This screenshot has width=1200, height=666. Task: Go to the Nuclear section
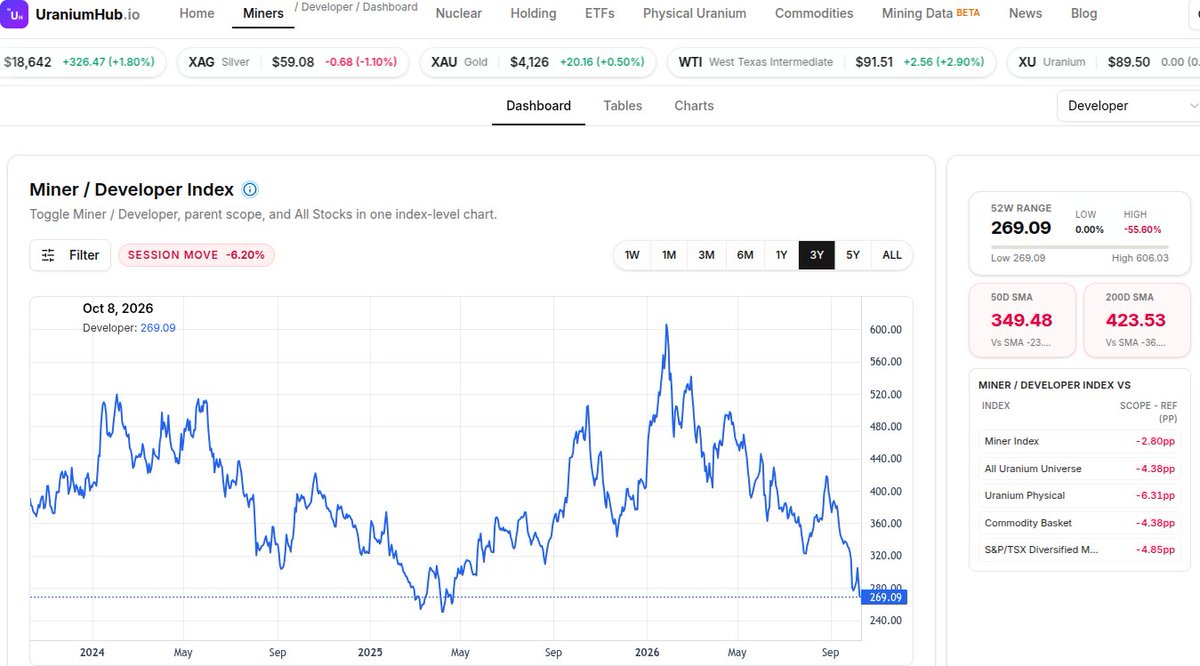459,14
